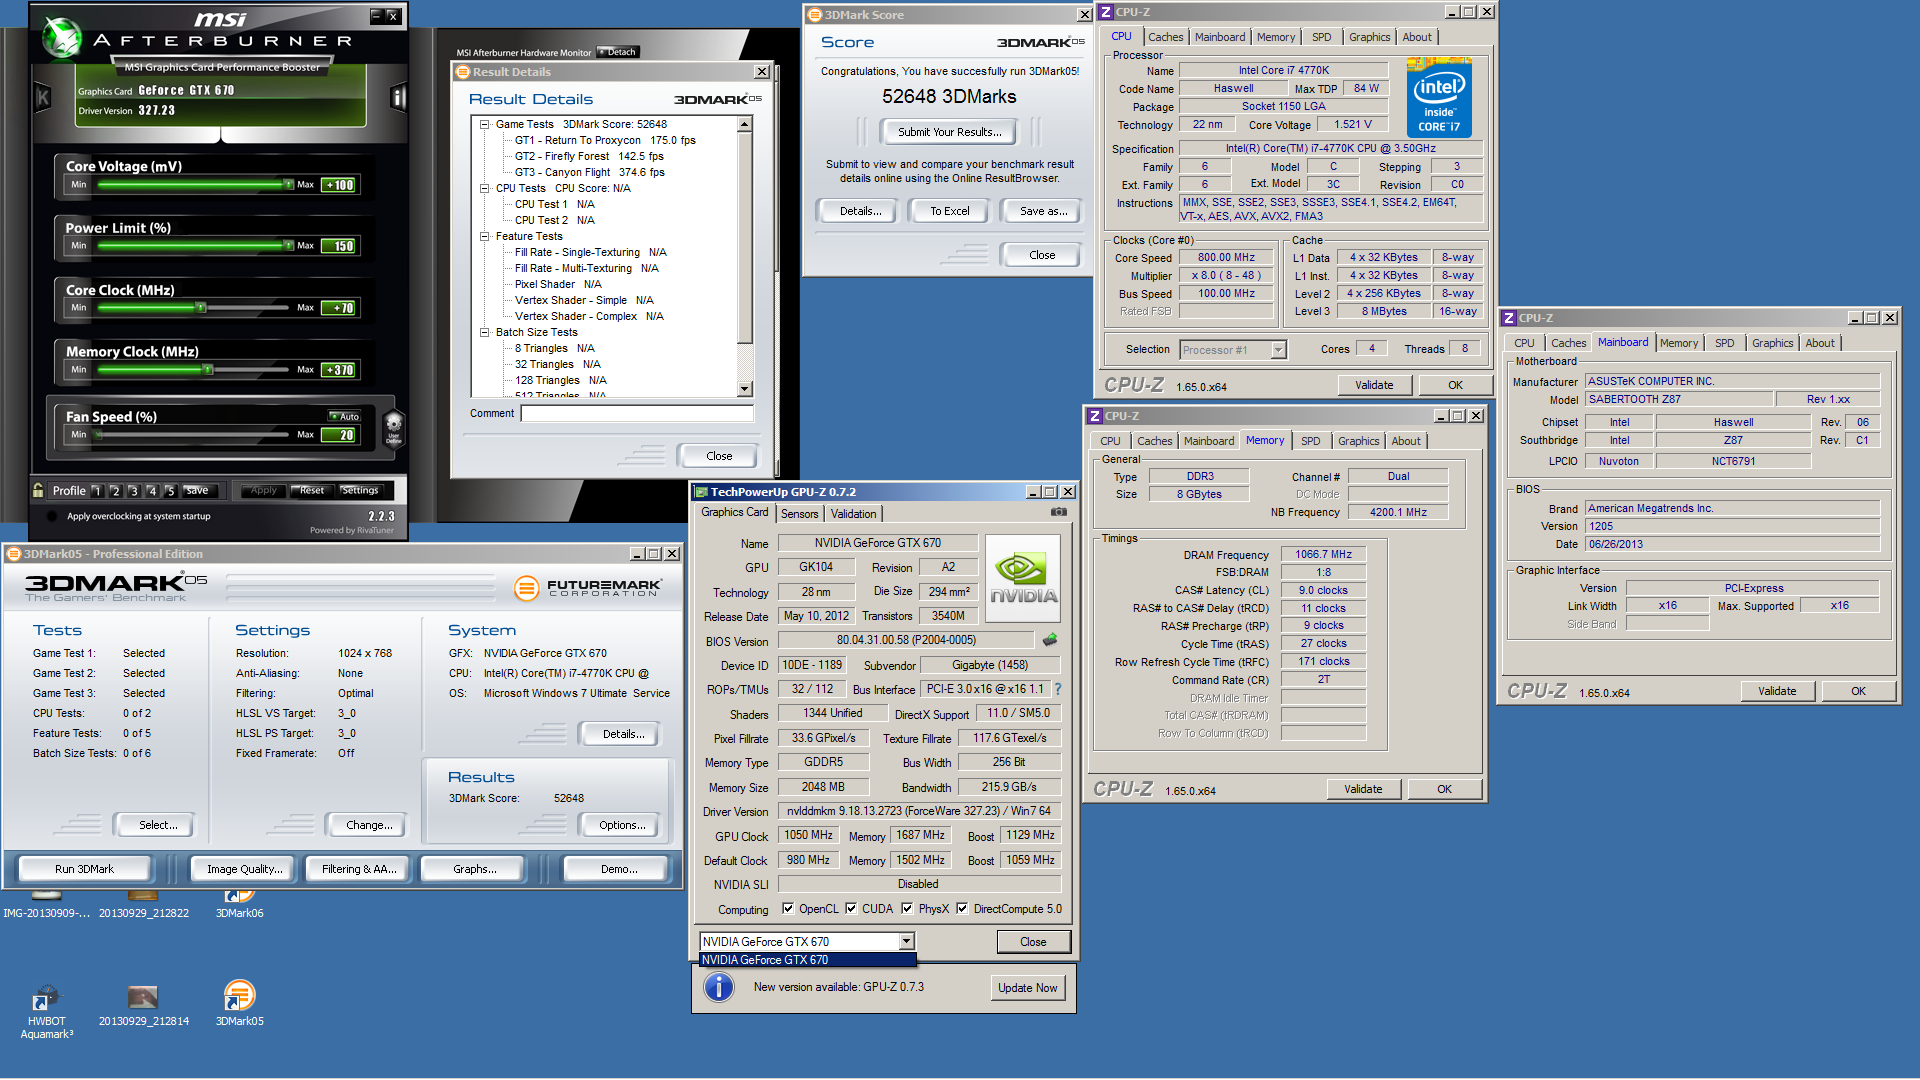This screenshot has width=1920, height=1080.
Task: Click the bus interface question mark icon
Action: pyautogui.click(x=1058, y=689)
